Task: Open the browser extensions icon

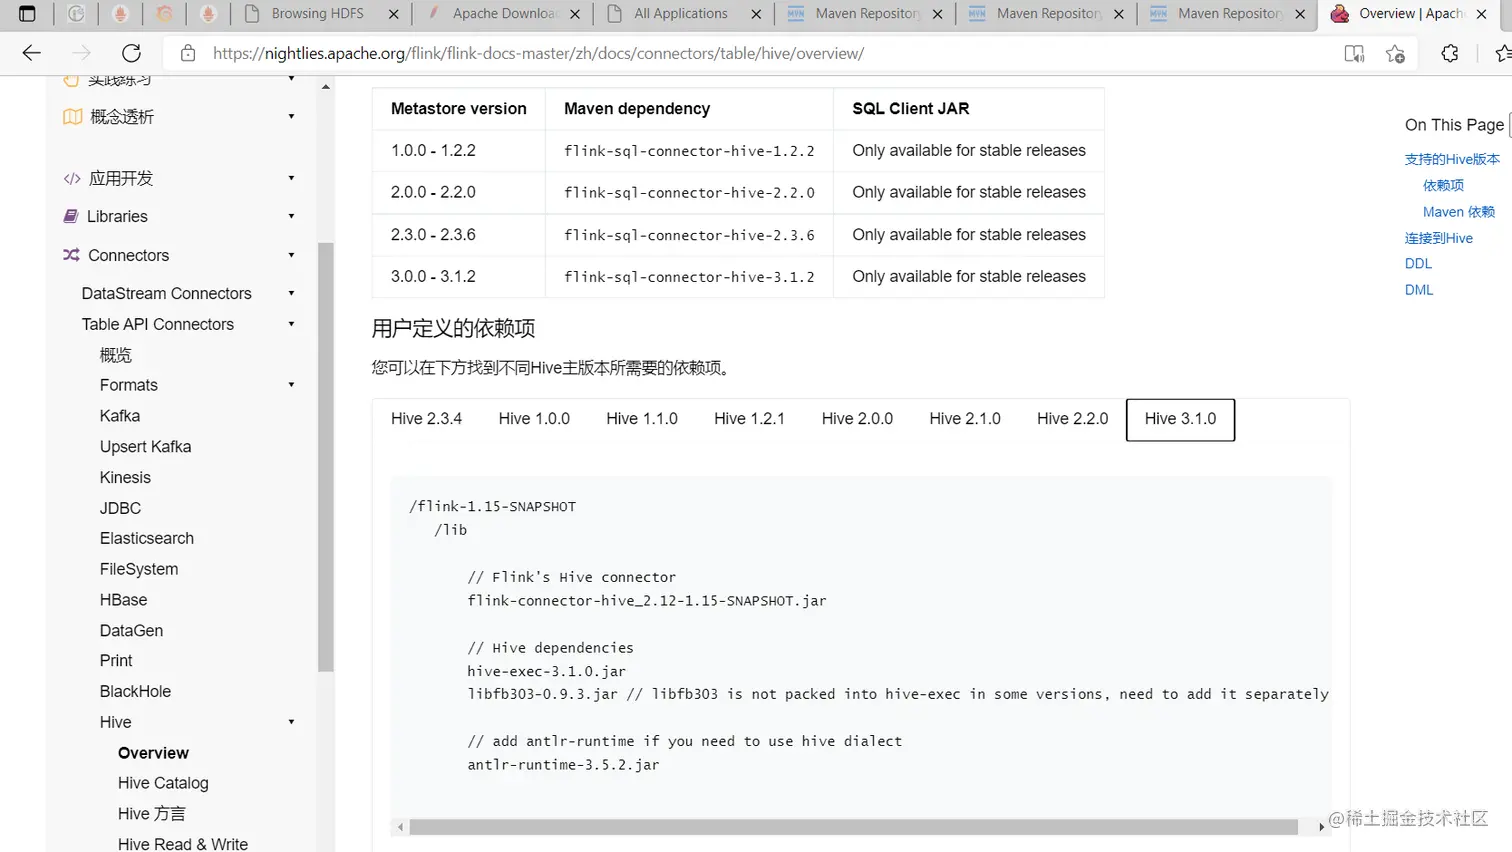Action: point(1450,54)
